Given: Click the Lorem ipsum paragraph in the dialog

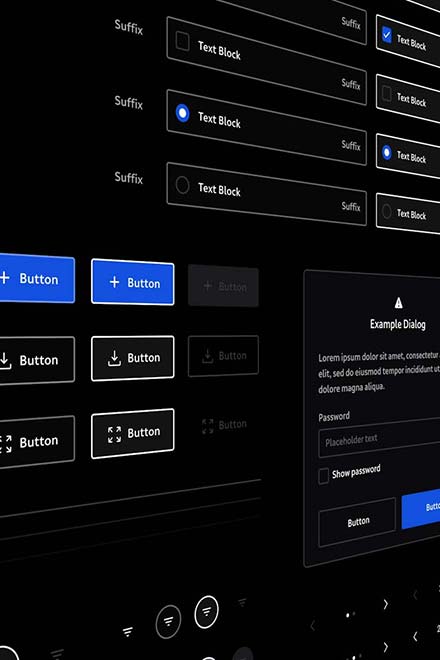Looking at the screenshot, I should 379,372.
